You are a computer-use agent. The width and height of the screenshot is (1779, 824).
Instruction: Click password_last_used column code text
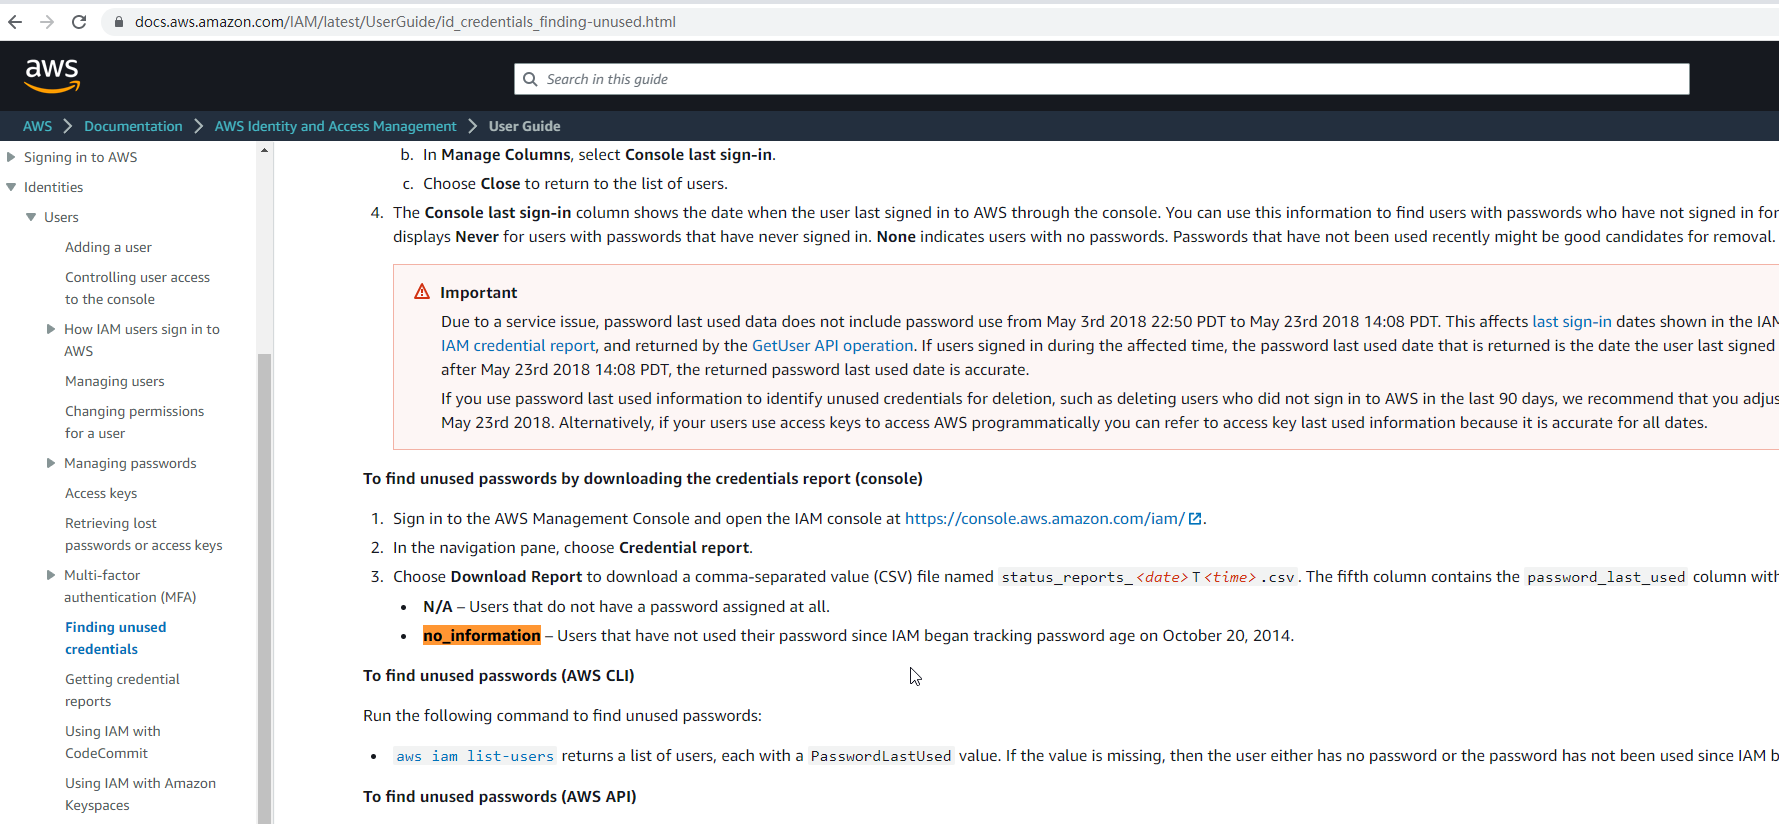tap(1606, 577)
